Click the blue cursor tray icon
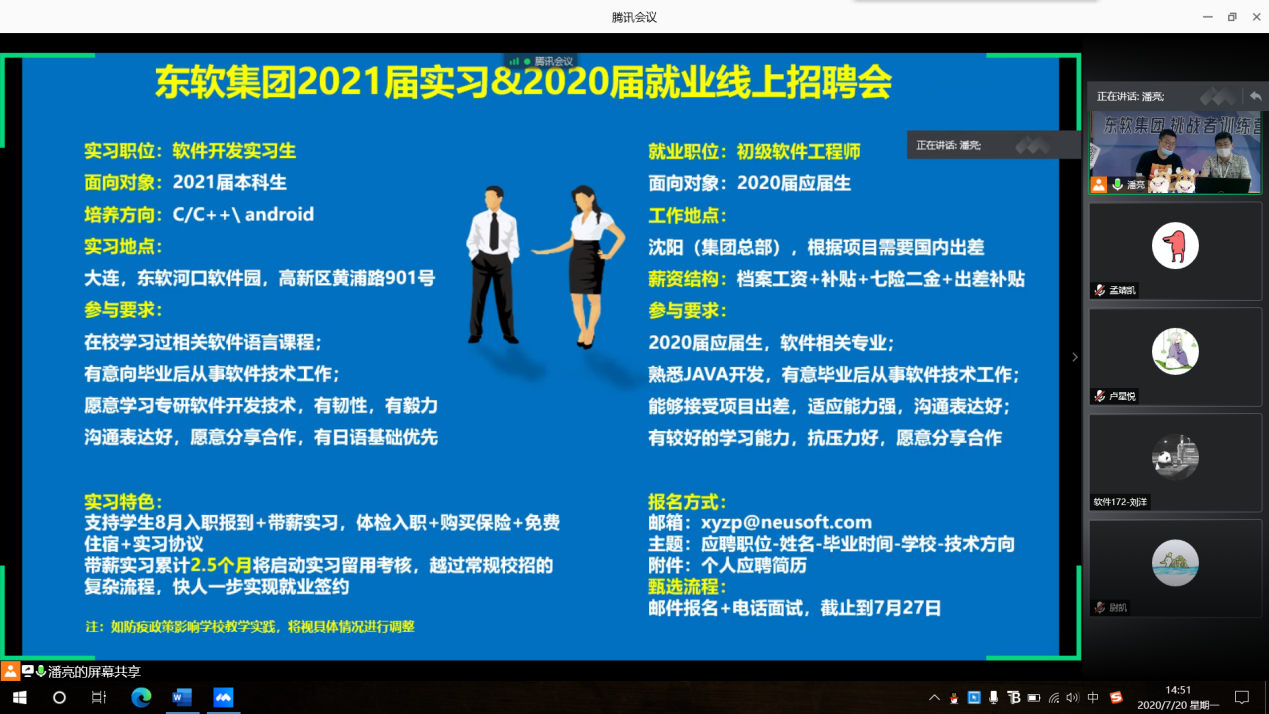The image size is (1269, 714). 974,698
